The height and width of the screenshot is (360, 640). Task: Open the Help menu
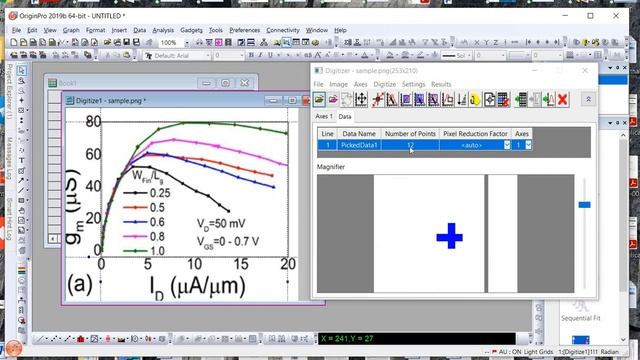(340, 30)
